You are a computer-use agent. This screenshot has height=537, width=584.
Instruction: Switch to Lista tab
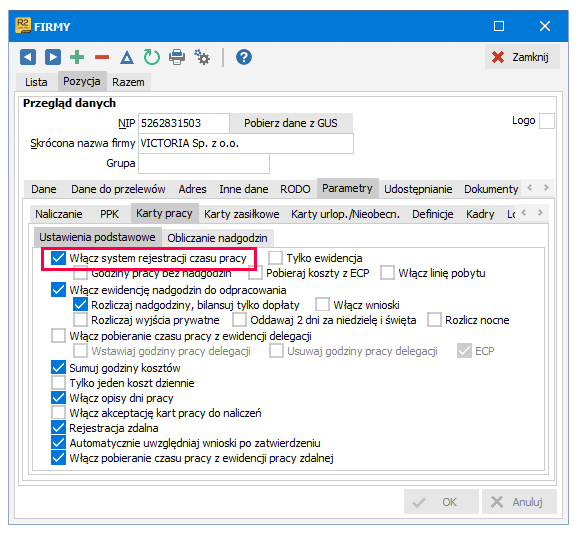coord(36,82)
